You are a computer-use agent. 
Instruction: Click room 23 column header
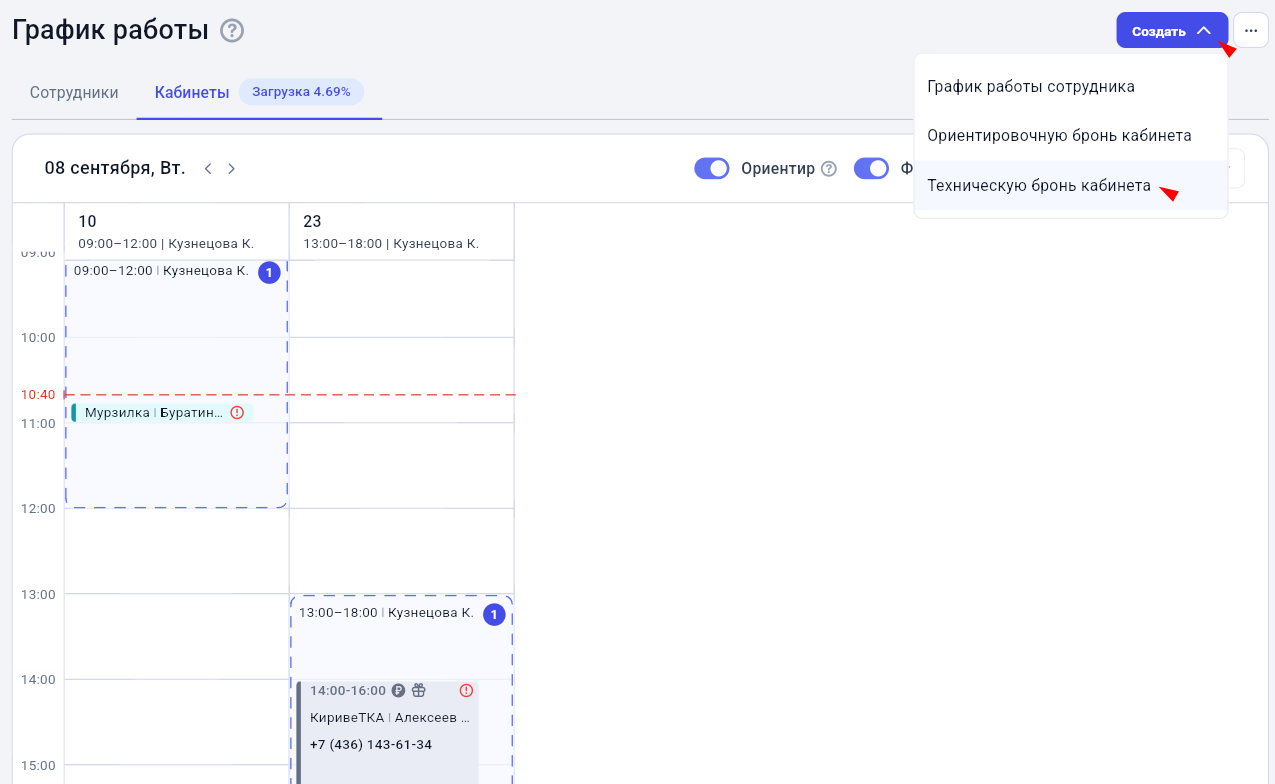(402, 232)
